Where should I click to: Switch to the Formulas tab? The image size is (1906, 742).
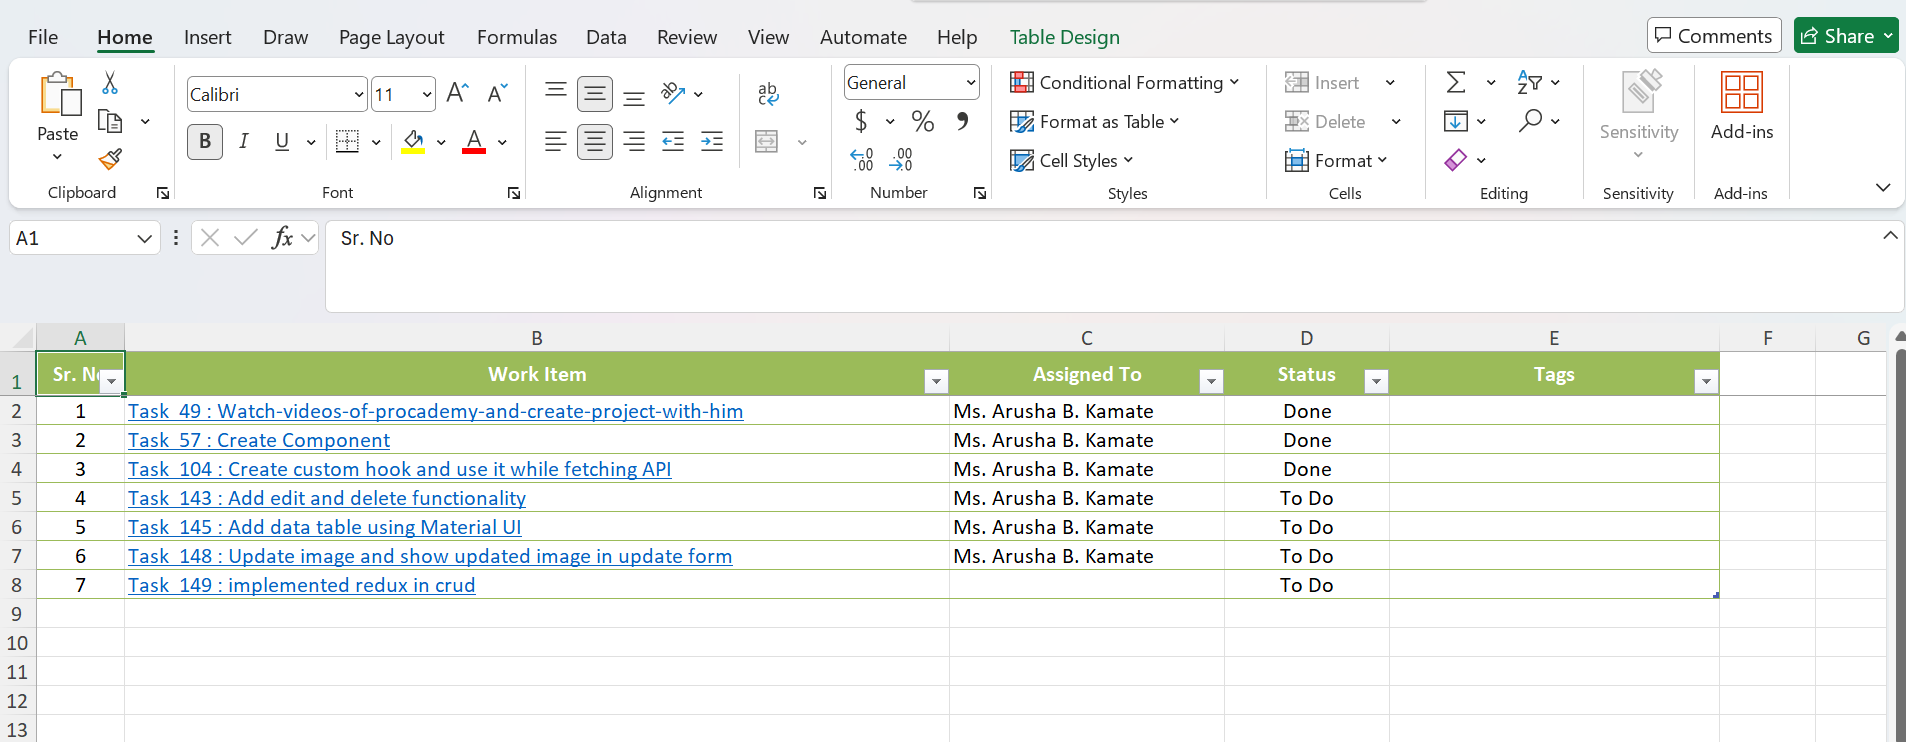tap(517, 37)
